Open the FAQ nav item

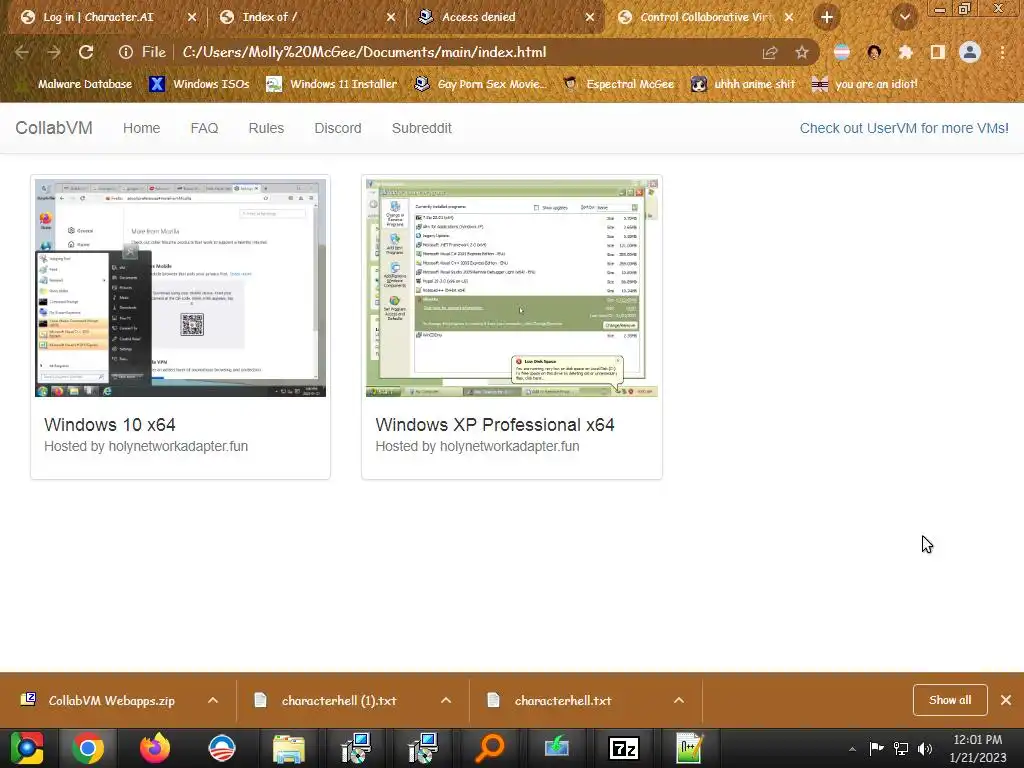click(x=204, y=128)
